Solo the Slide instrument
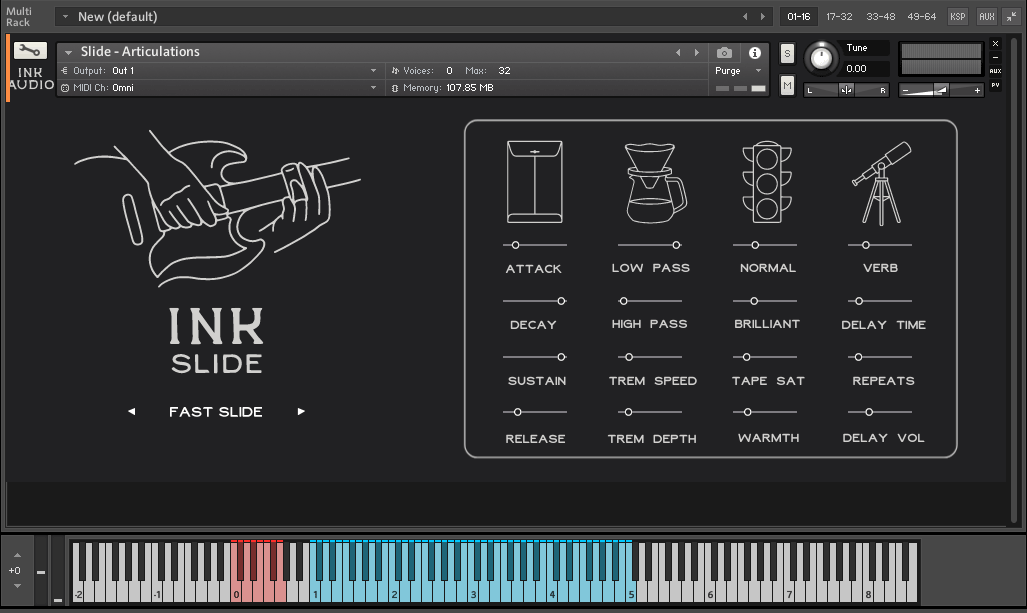Screen dimensions: 1027x613 tap(787, 53)
